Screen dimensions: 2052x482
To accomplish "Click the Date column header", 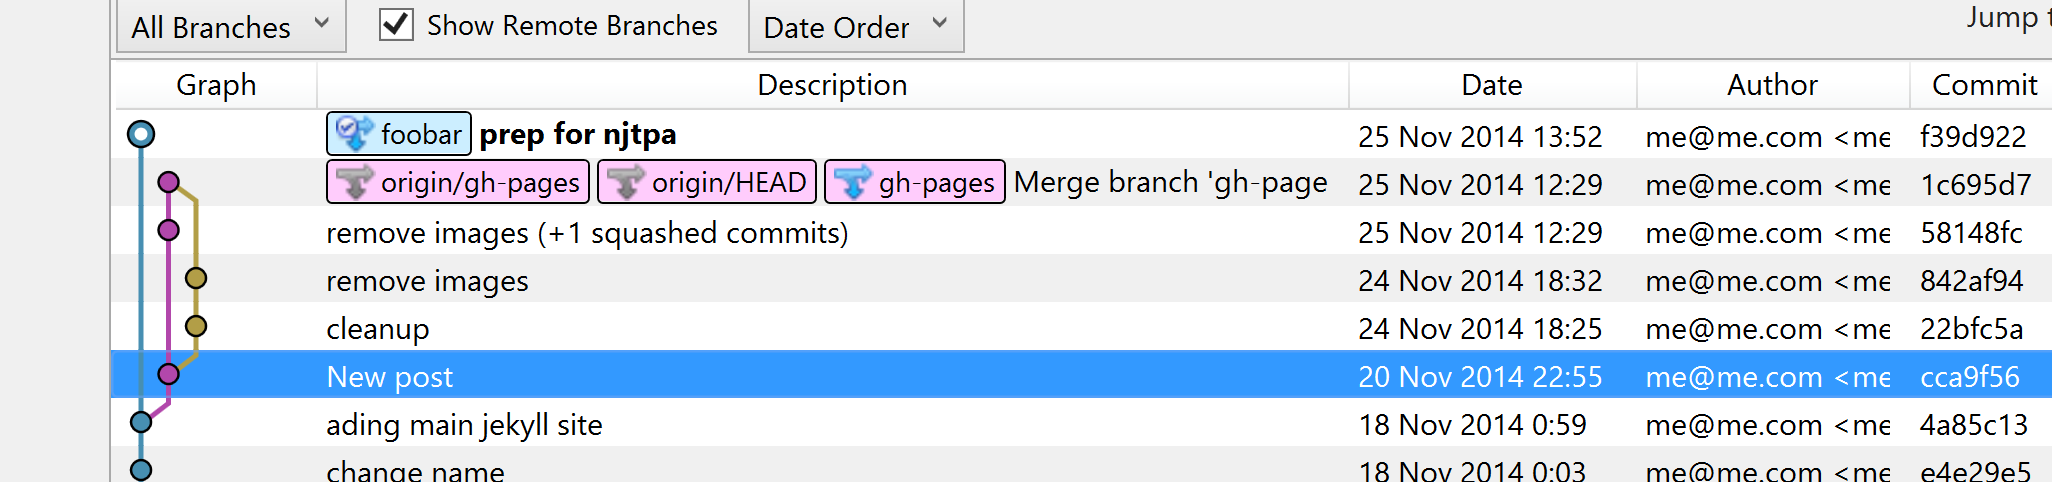I will point(1491,85).
